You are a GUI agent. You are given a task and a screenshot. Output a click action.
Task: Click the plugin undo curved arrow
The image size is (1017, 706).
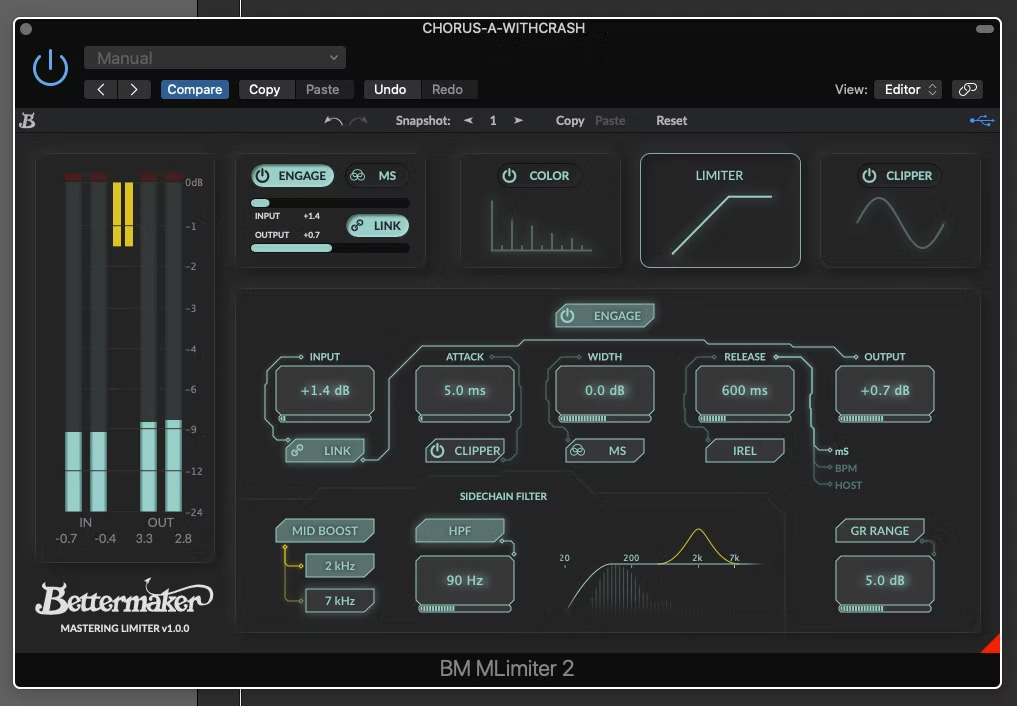click(333, 121)
